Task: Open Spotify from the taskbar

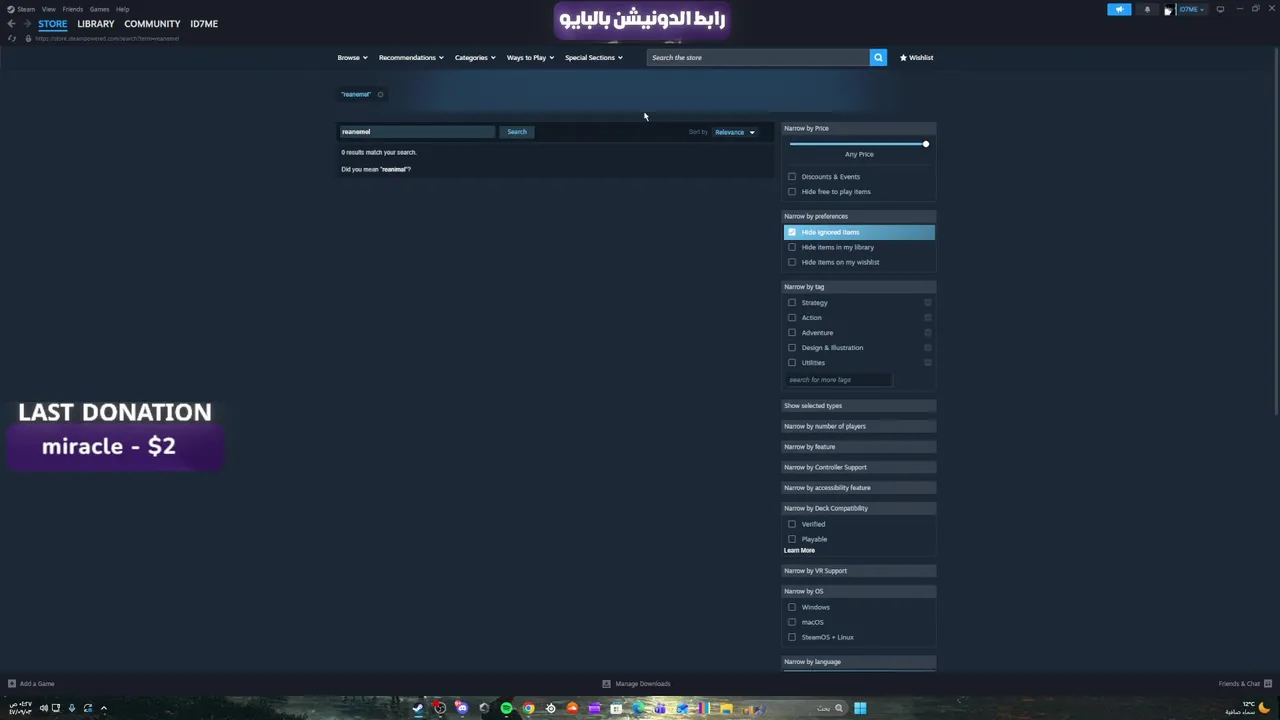Action: click(506, 708)
